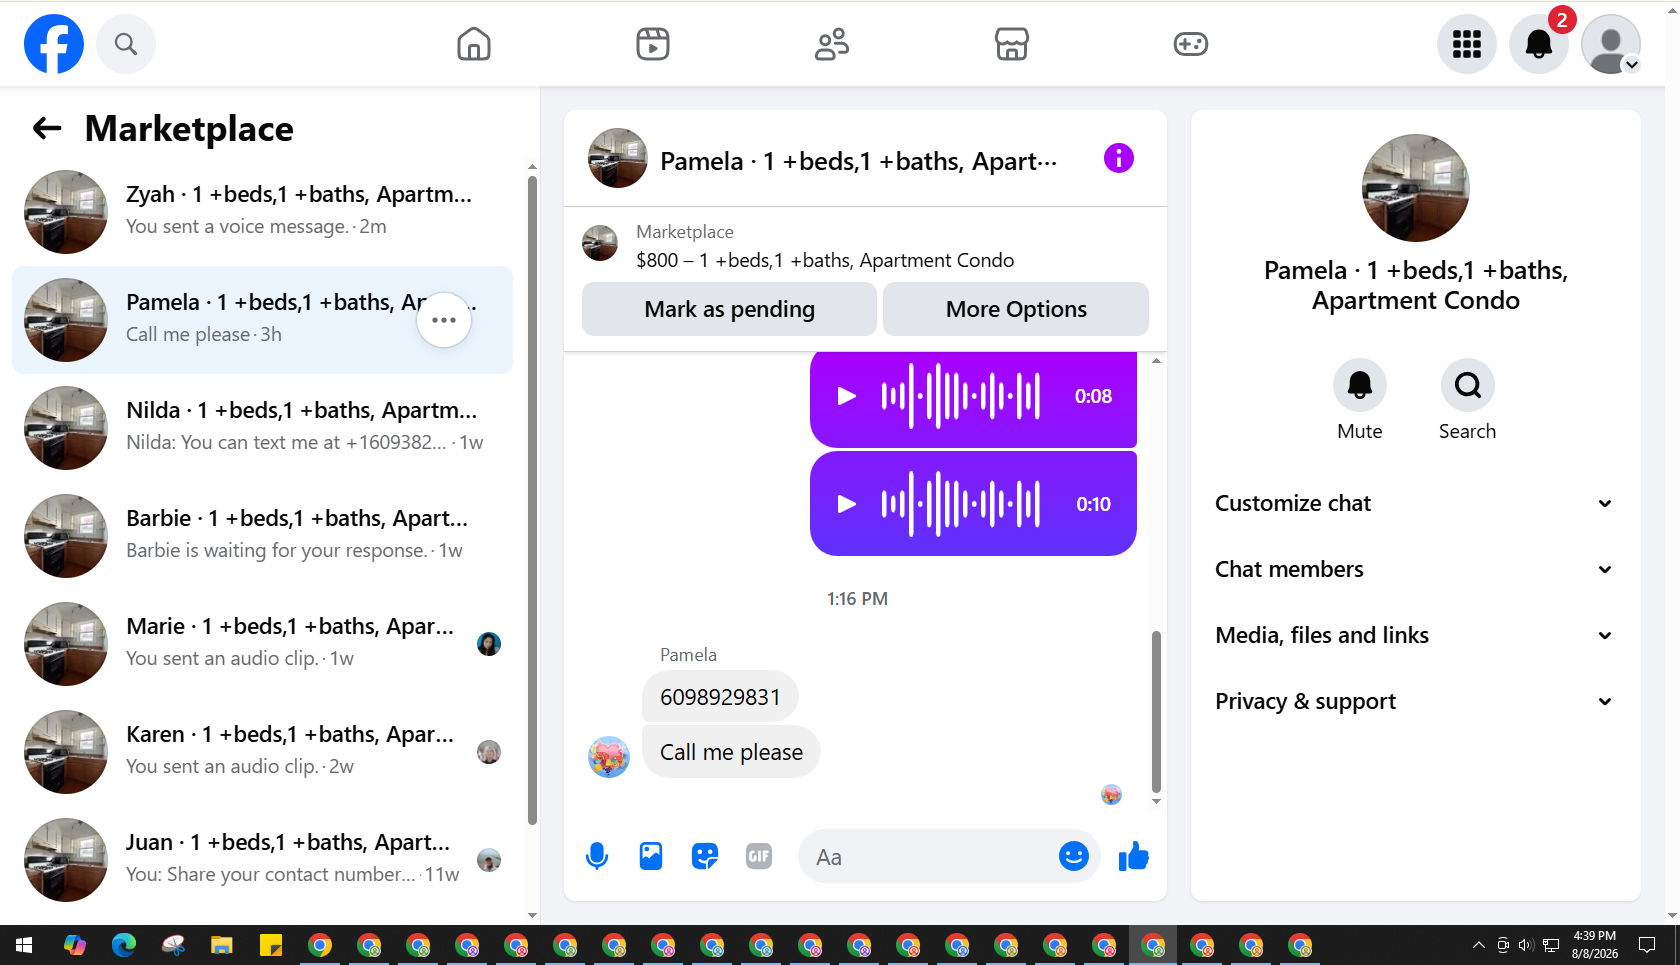
Task: Seek within the 0:10 voice waveform
Action: (x=961, y=504)
